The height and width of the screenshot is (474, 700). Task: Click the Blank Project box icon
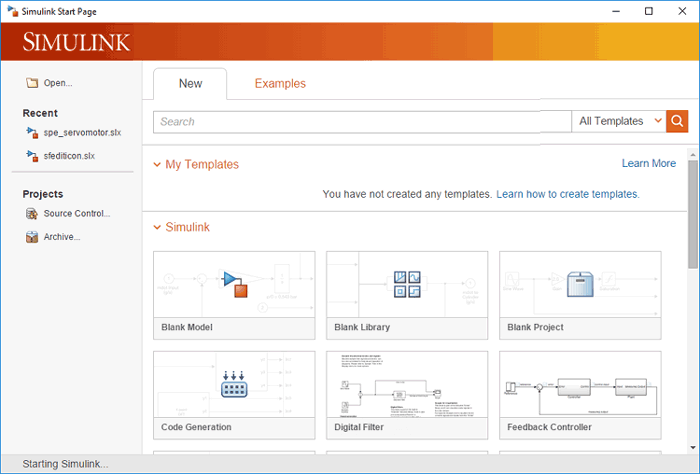tap(580, 284)
